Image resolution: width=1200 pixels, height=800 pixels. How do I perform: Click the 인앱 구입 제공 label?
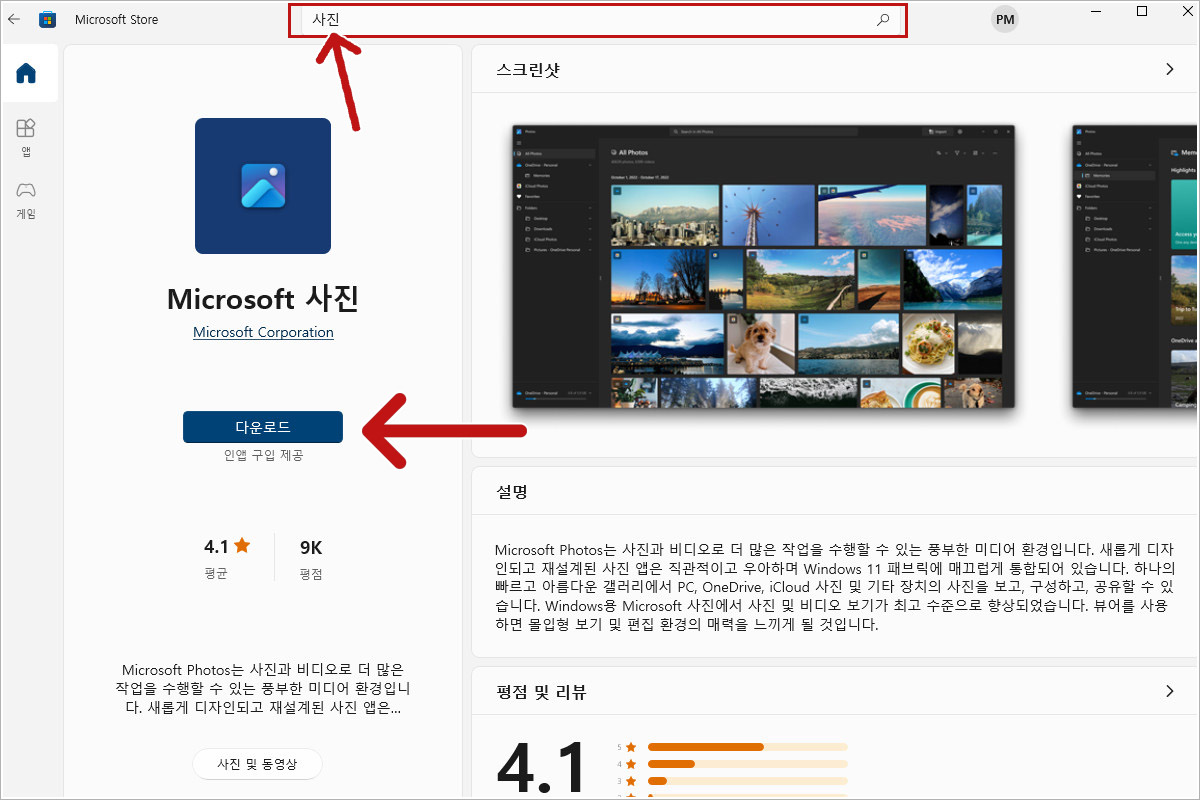point(263,455)
